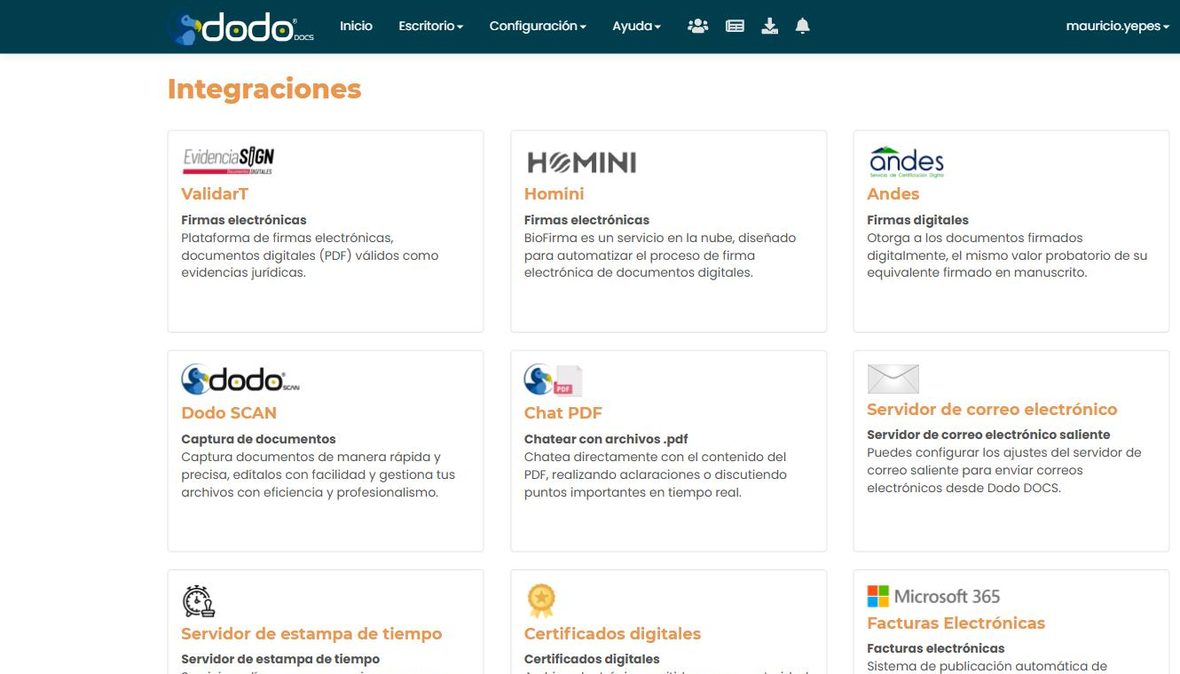Click the BioFirma description text
The width and height of the screenshot is (1180, 674).
pos(660,256)
